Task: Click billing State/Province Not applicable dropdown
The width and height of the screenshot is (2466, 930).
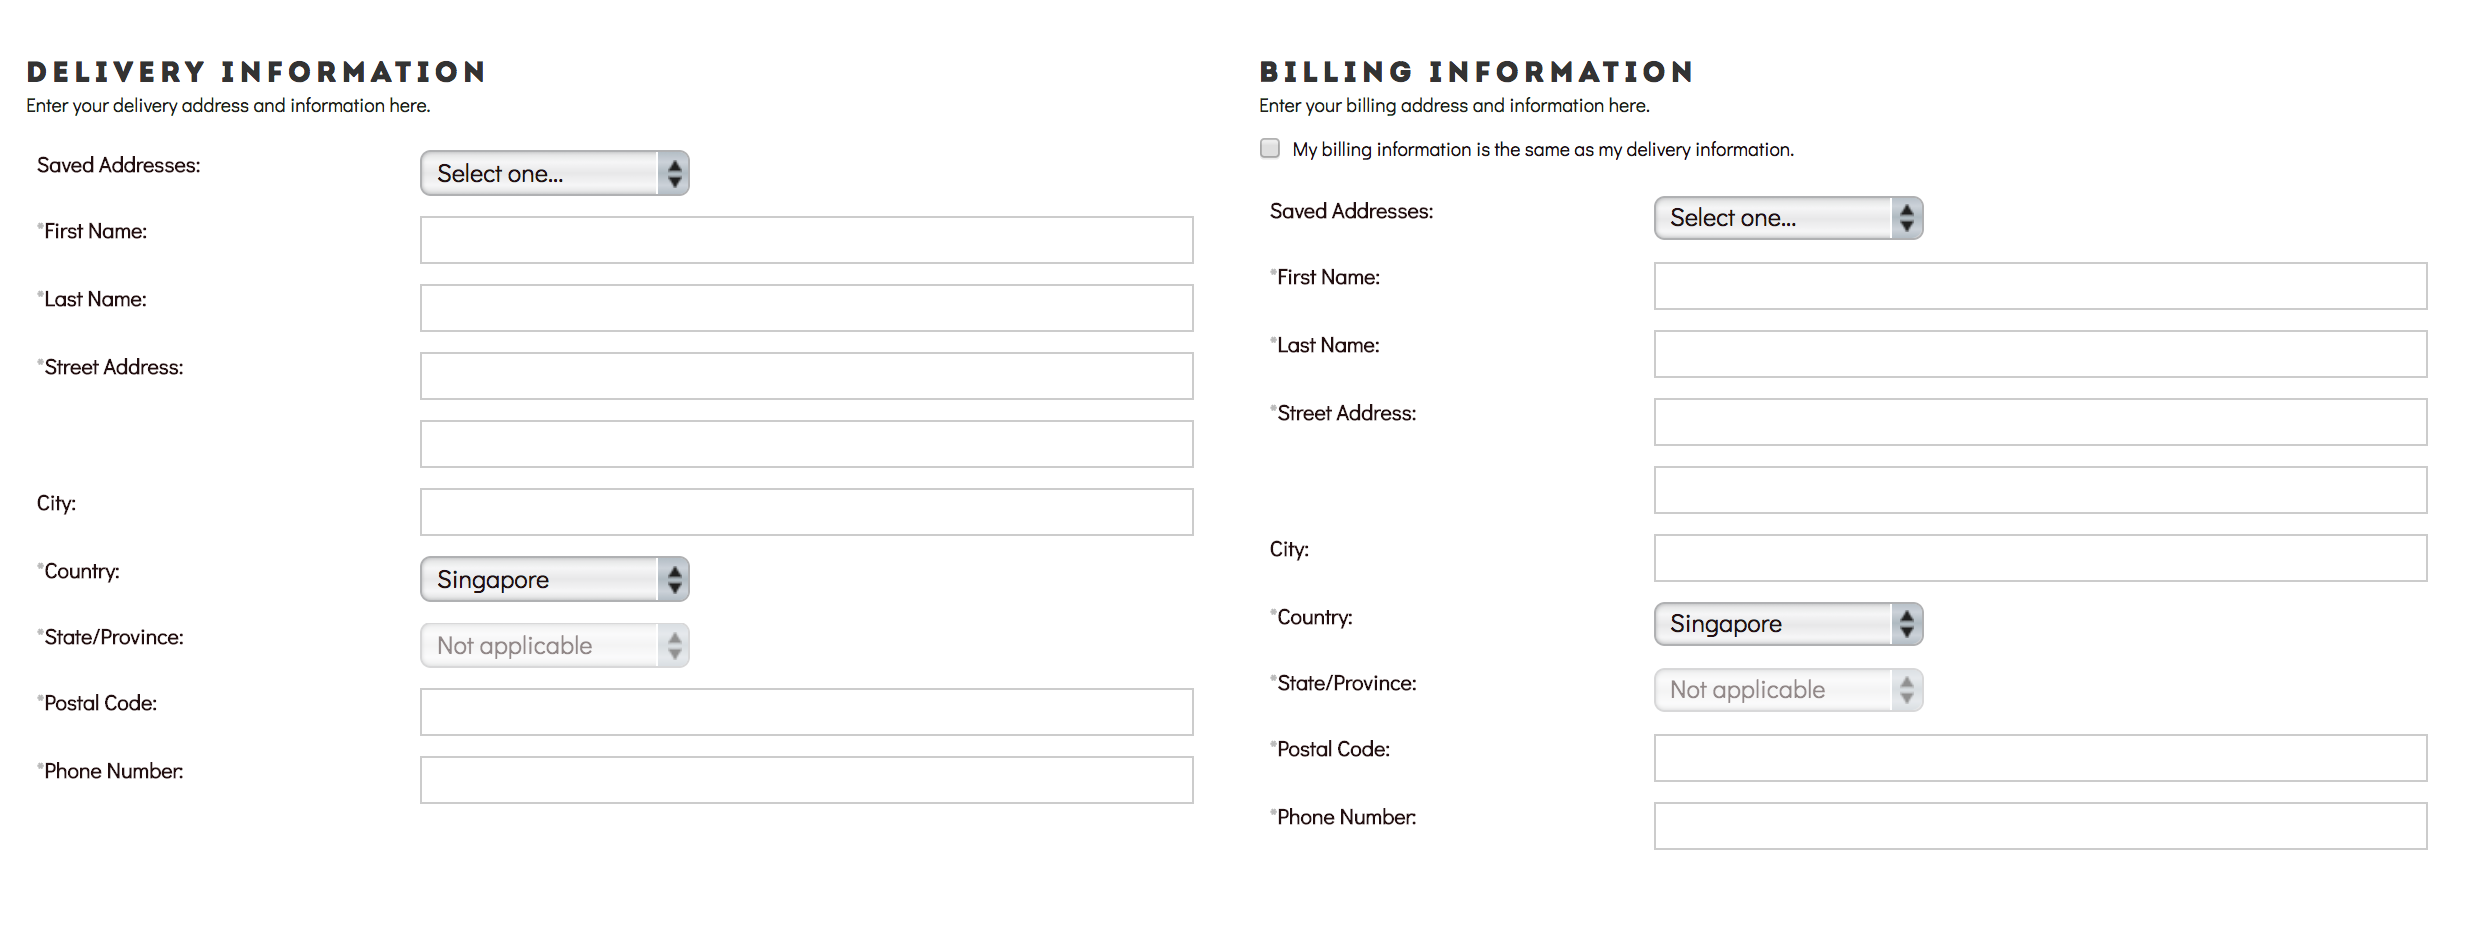Action: (1788, 690)
